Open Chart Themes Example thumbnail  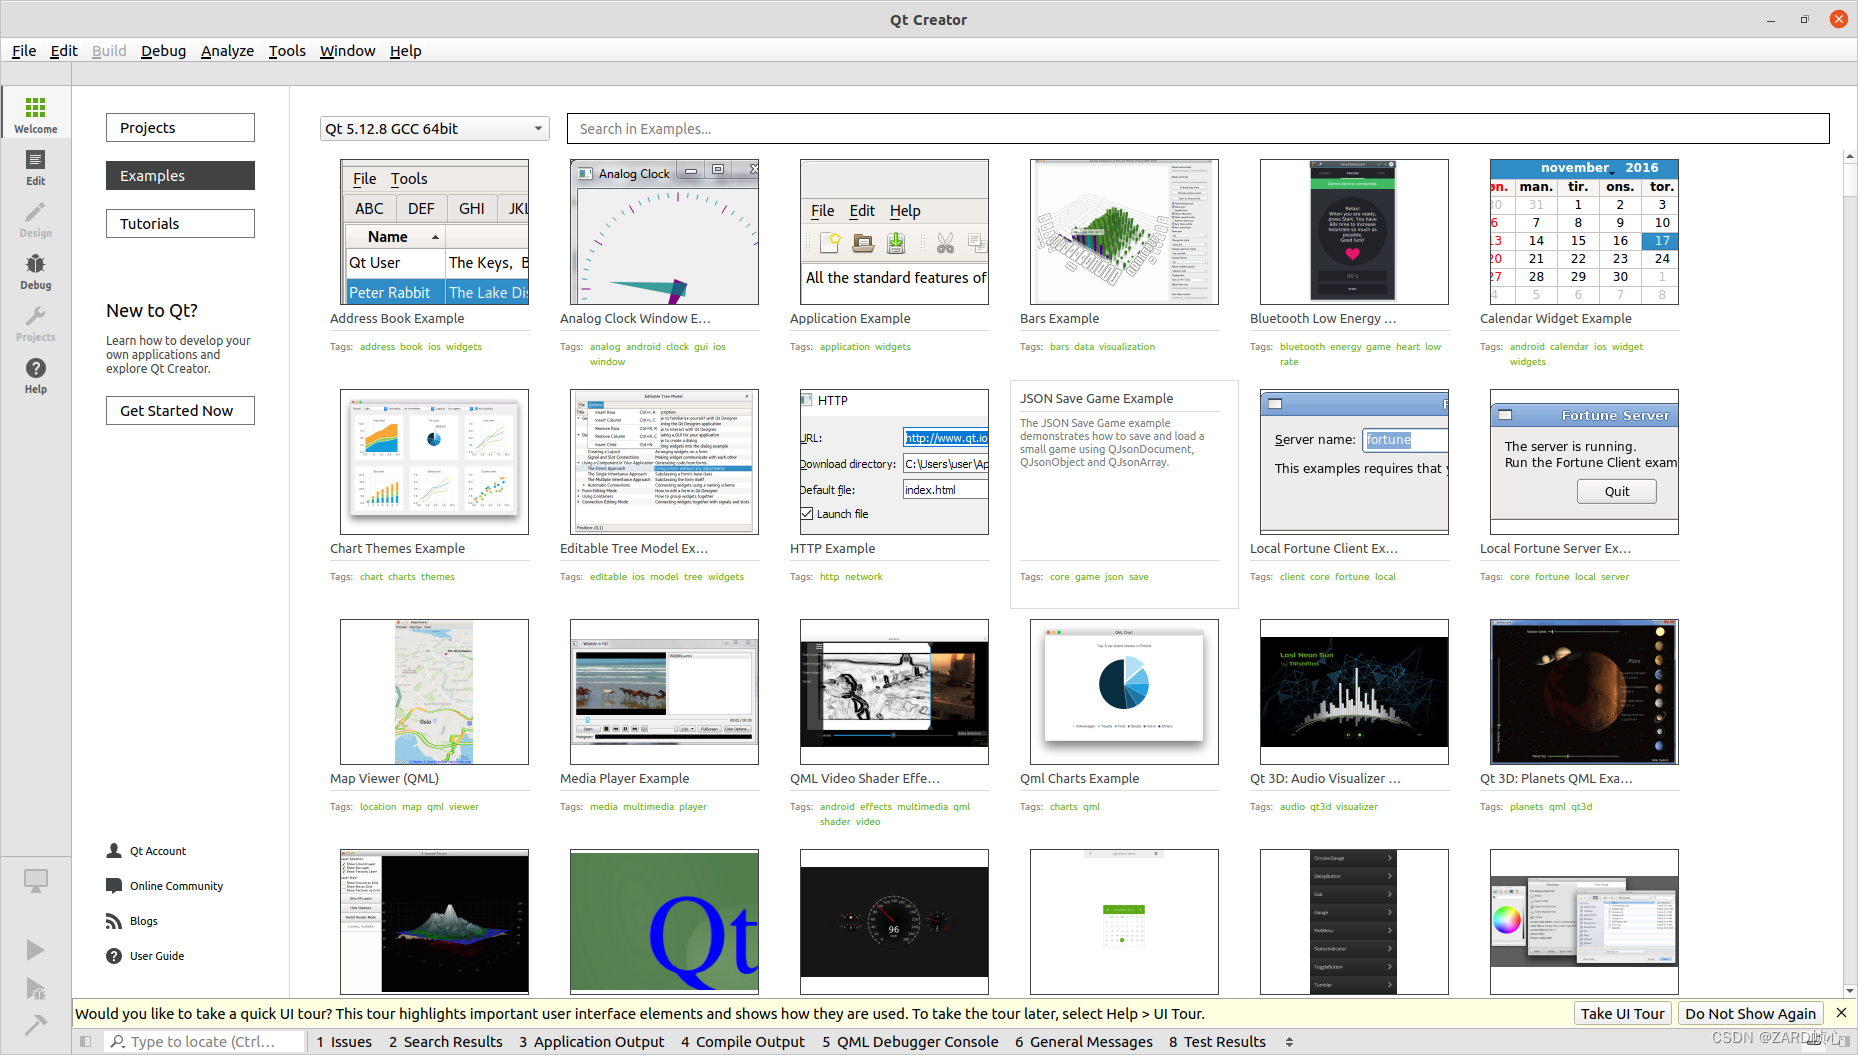point(434,462)
